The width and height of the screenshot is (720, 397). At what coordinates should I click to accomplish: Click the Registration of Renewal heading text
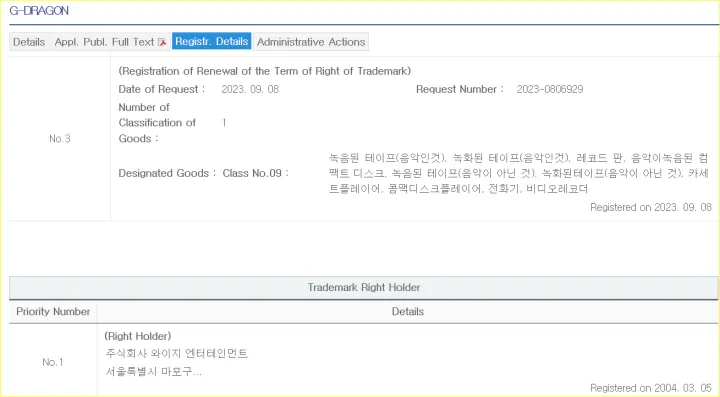[264, 71]
